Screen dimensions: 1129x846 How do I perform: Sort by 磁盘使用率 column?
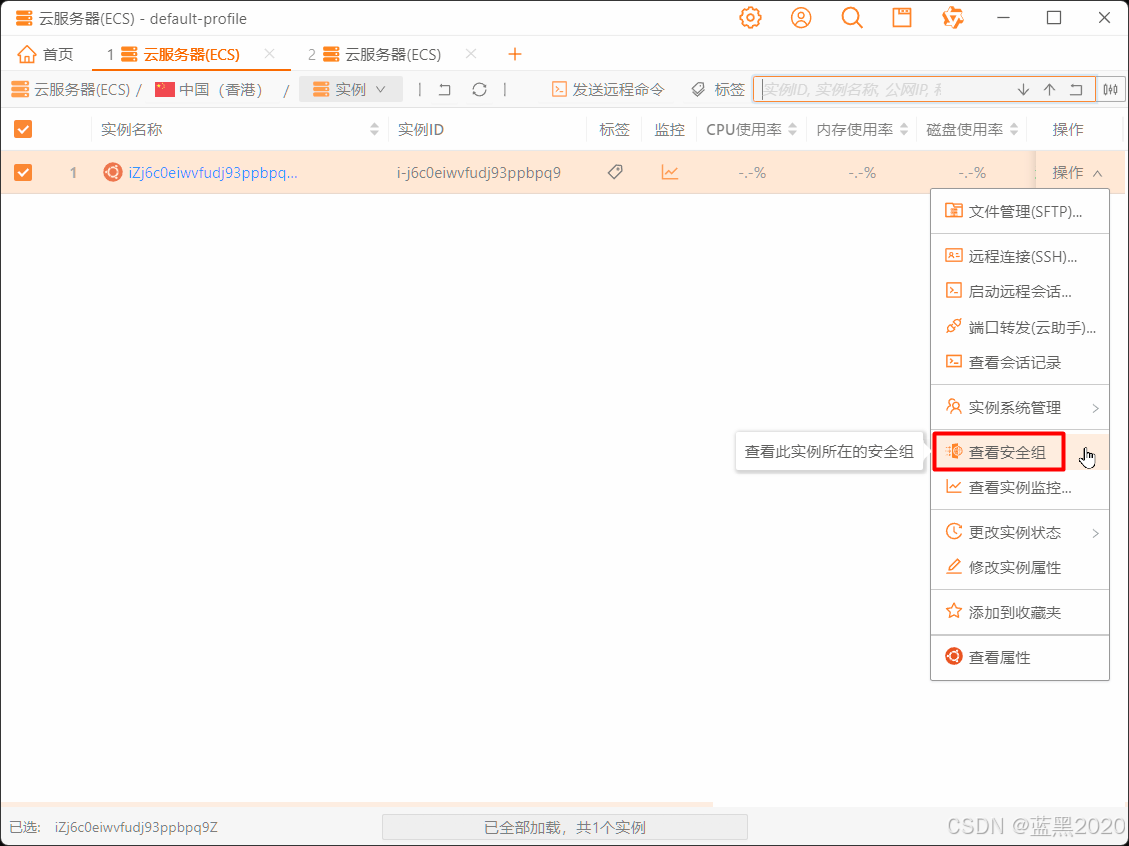click(1014, 130)
